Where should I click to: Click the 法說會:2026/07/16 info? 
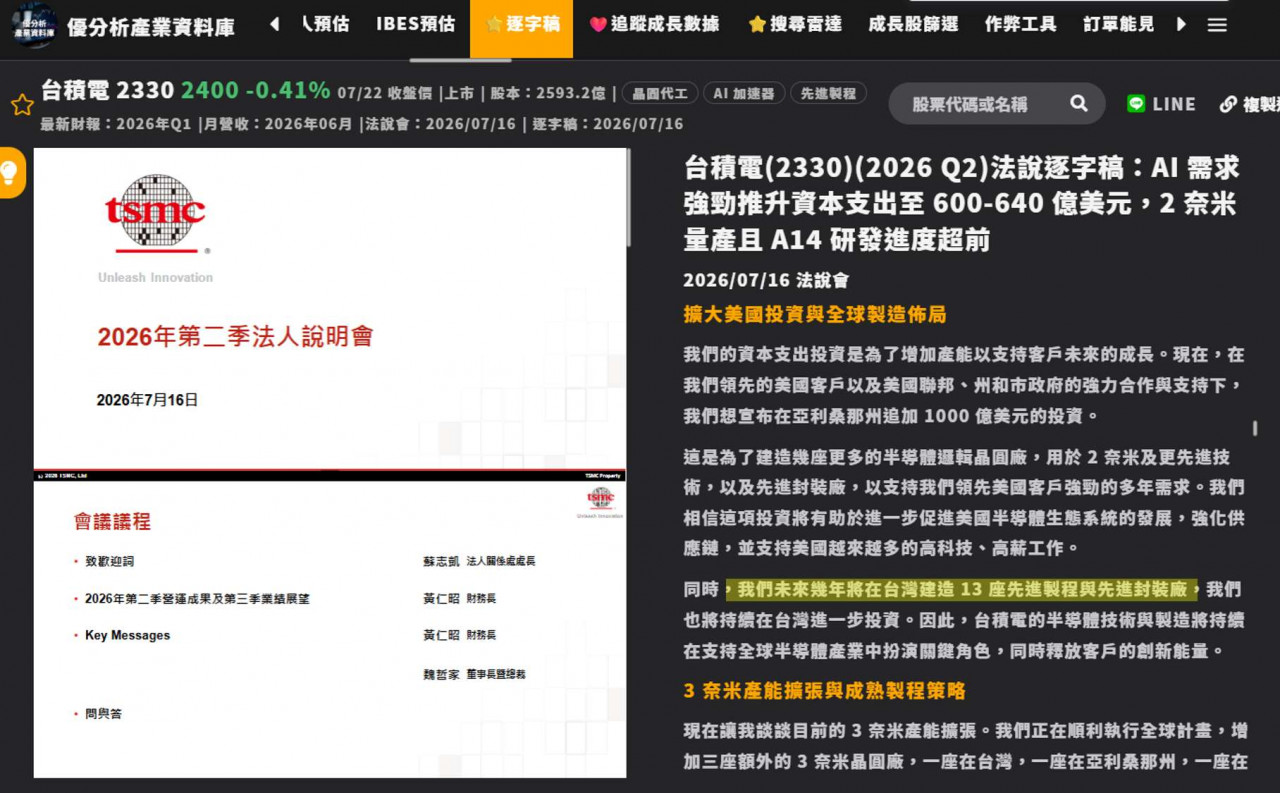coord(441,124)
